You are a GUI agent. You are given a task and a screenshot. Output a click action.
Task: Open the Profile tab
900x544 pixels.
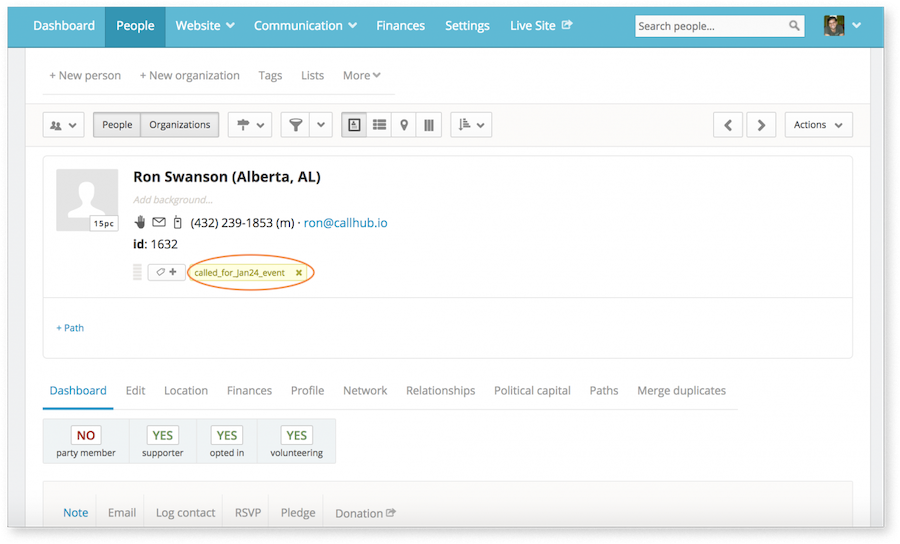click(307, 390)
